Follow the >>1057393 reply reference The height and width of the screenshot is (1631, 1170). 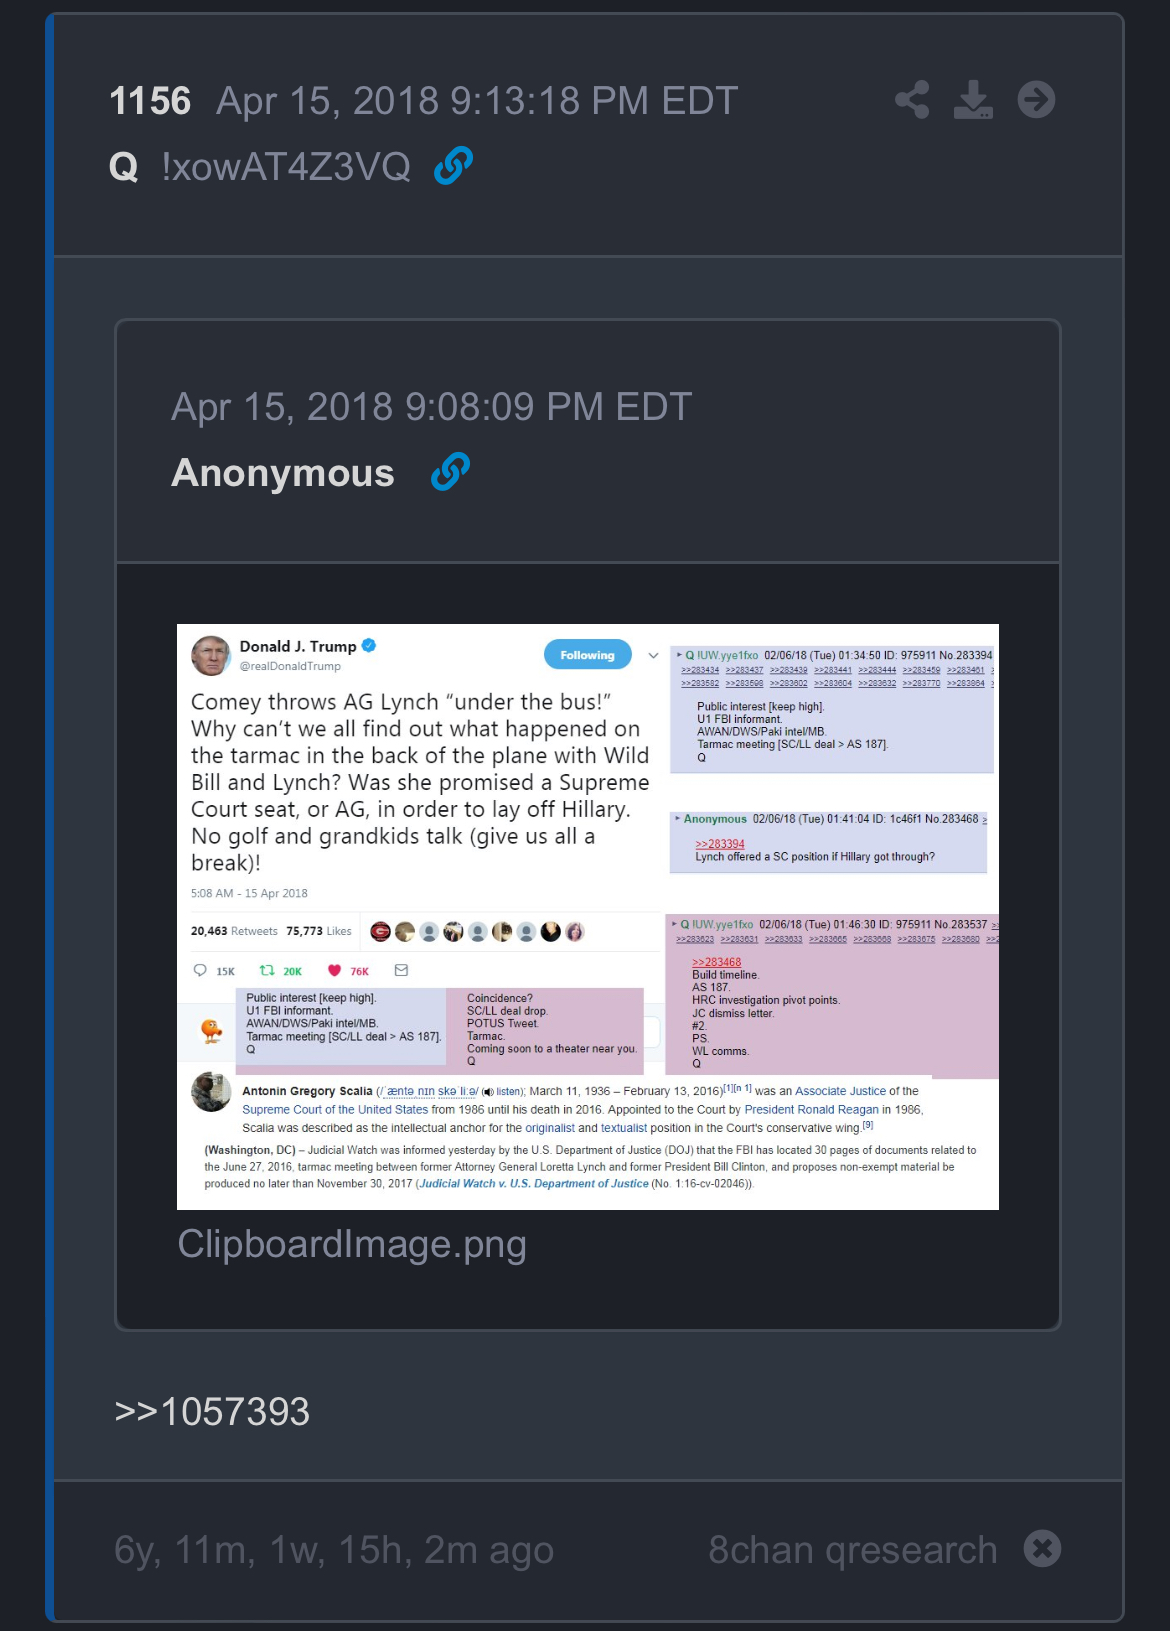(x=212, y=1412)
